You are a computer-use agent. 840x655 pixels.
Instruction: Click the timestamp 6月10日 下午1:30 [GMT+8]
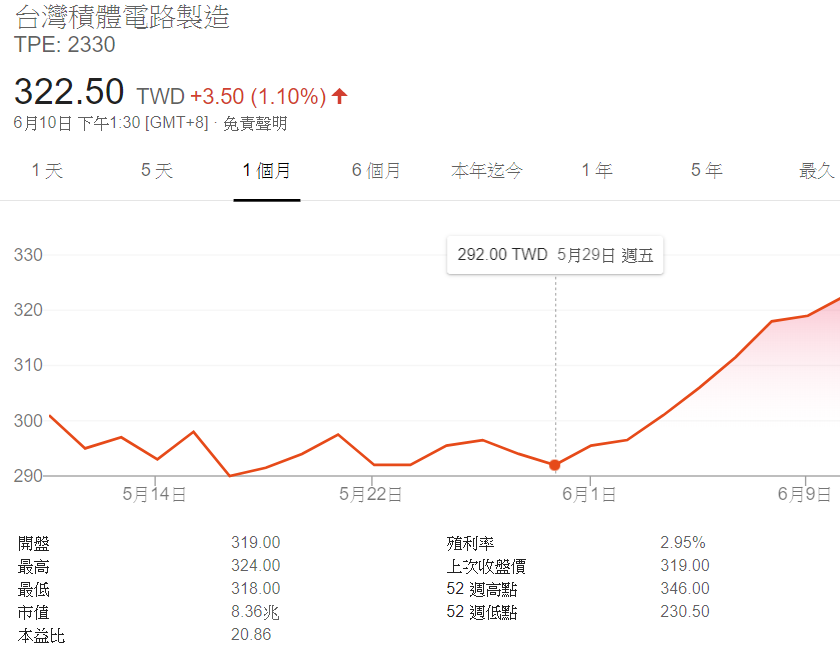point(111,123)
